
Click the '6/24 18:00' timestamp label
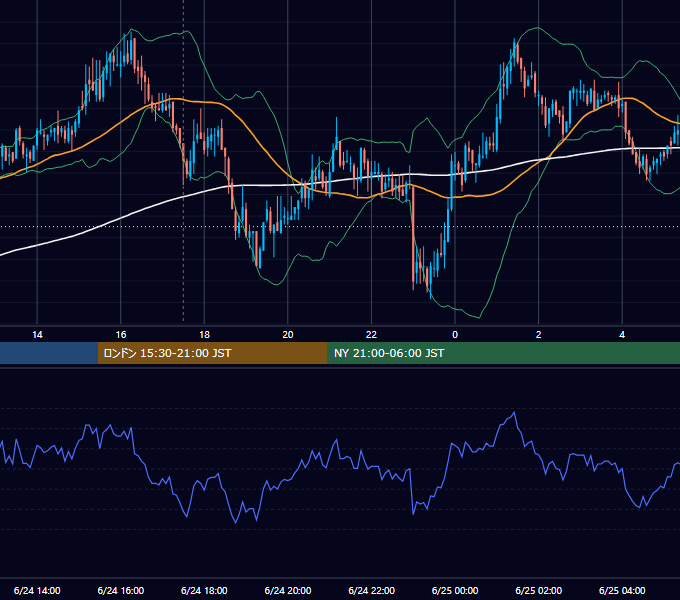(204, 590)
